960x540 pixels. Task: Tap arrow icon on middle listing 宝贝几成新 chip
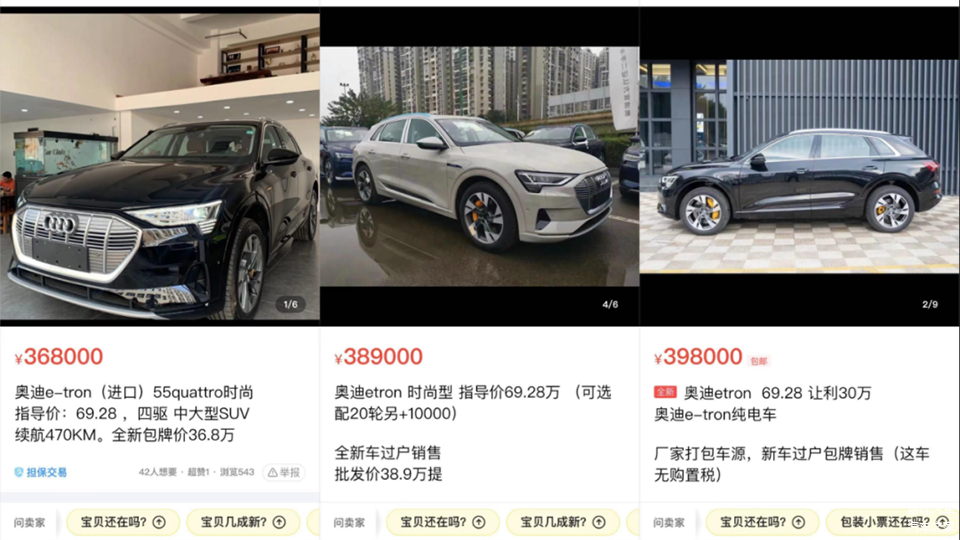599,522
